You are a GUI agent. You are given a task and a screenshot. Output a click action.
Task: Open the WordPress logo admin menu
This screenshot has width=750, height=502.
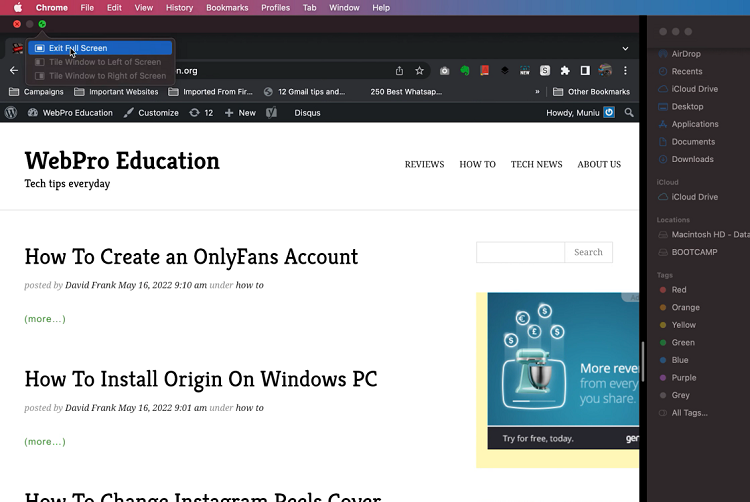click(11, 113)
